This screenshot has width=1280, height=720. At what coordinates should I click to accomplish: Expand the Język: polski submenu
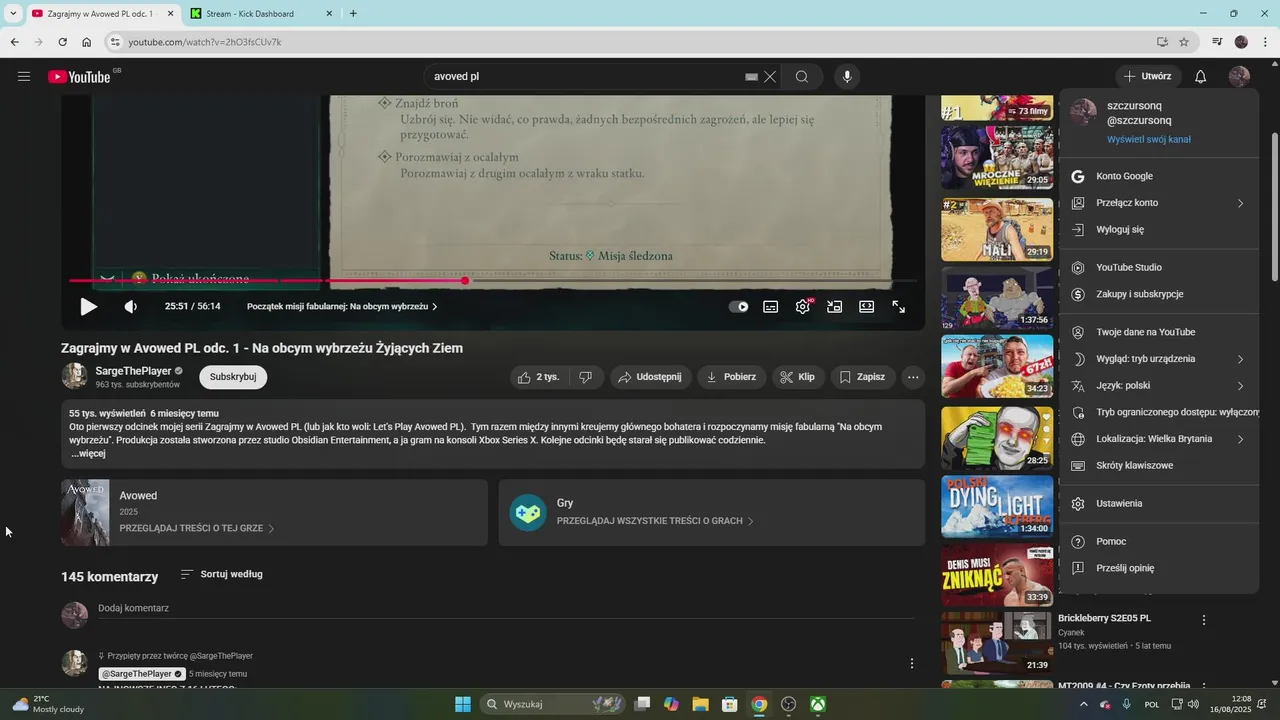coord(1159,386)
